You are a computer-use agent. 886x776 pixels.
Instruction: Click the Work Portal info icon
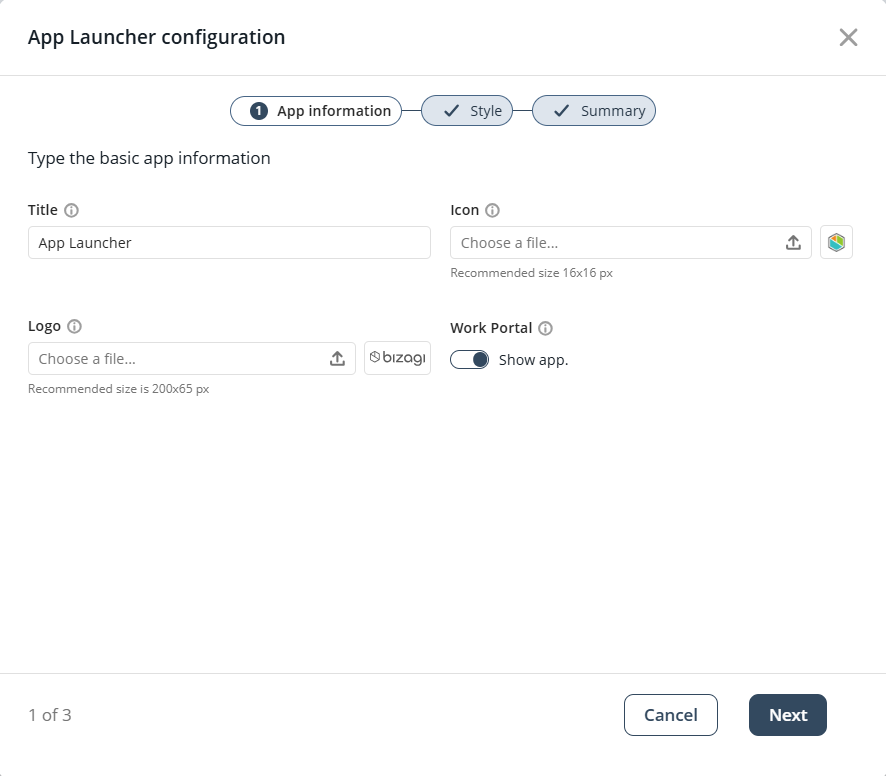(545, 328)
